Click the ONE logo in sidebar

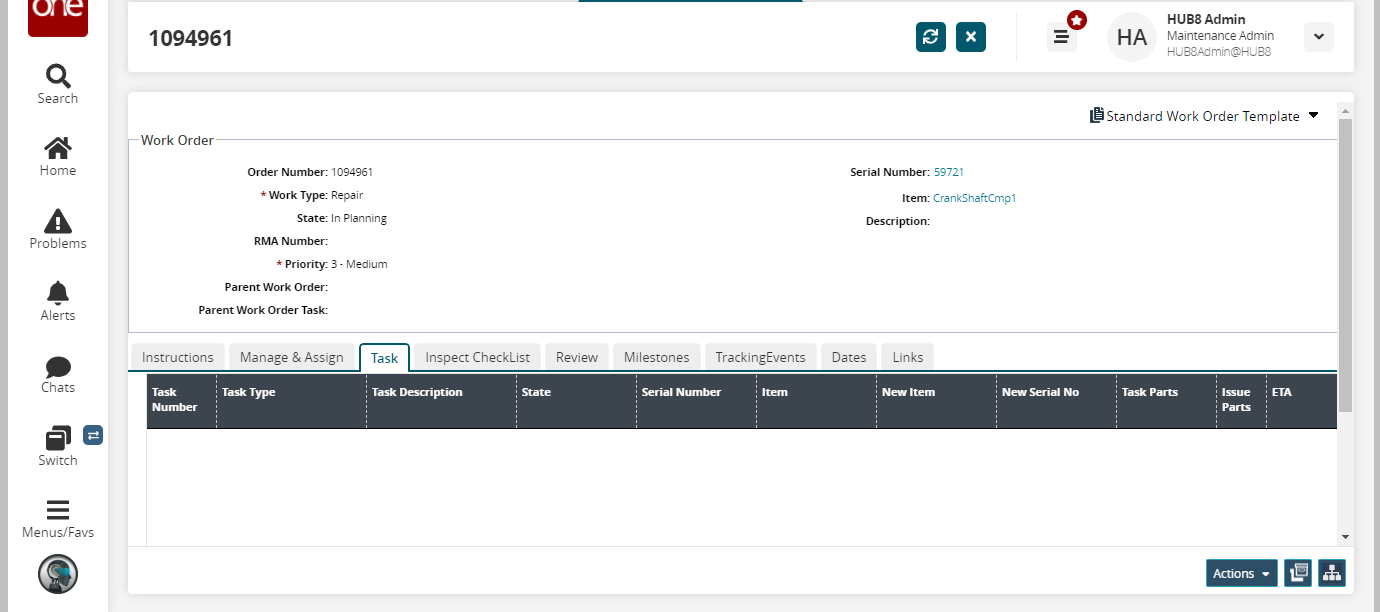[x=58, y=16]
